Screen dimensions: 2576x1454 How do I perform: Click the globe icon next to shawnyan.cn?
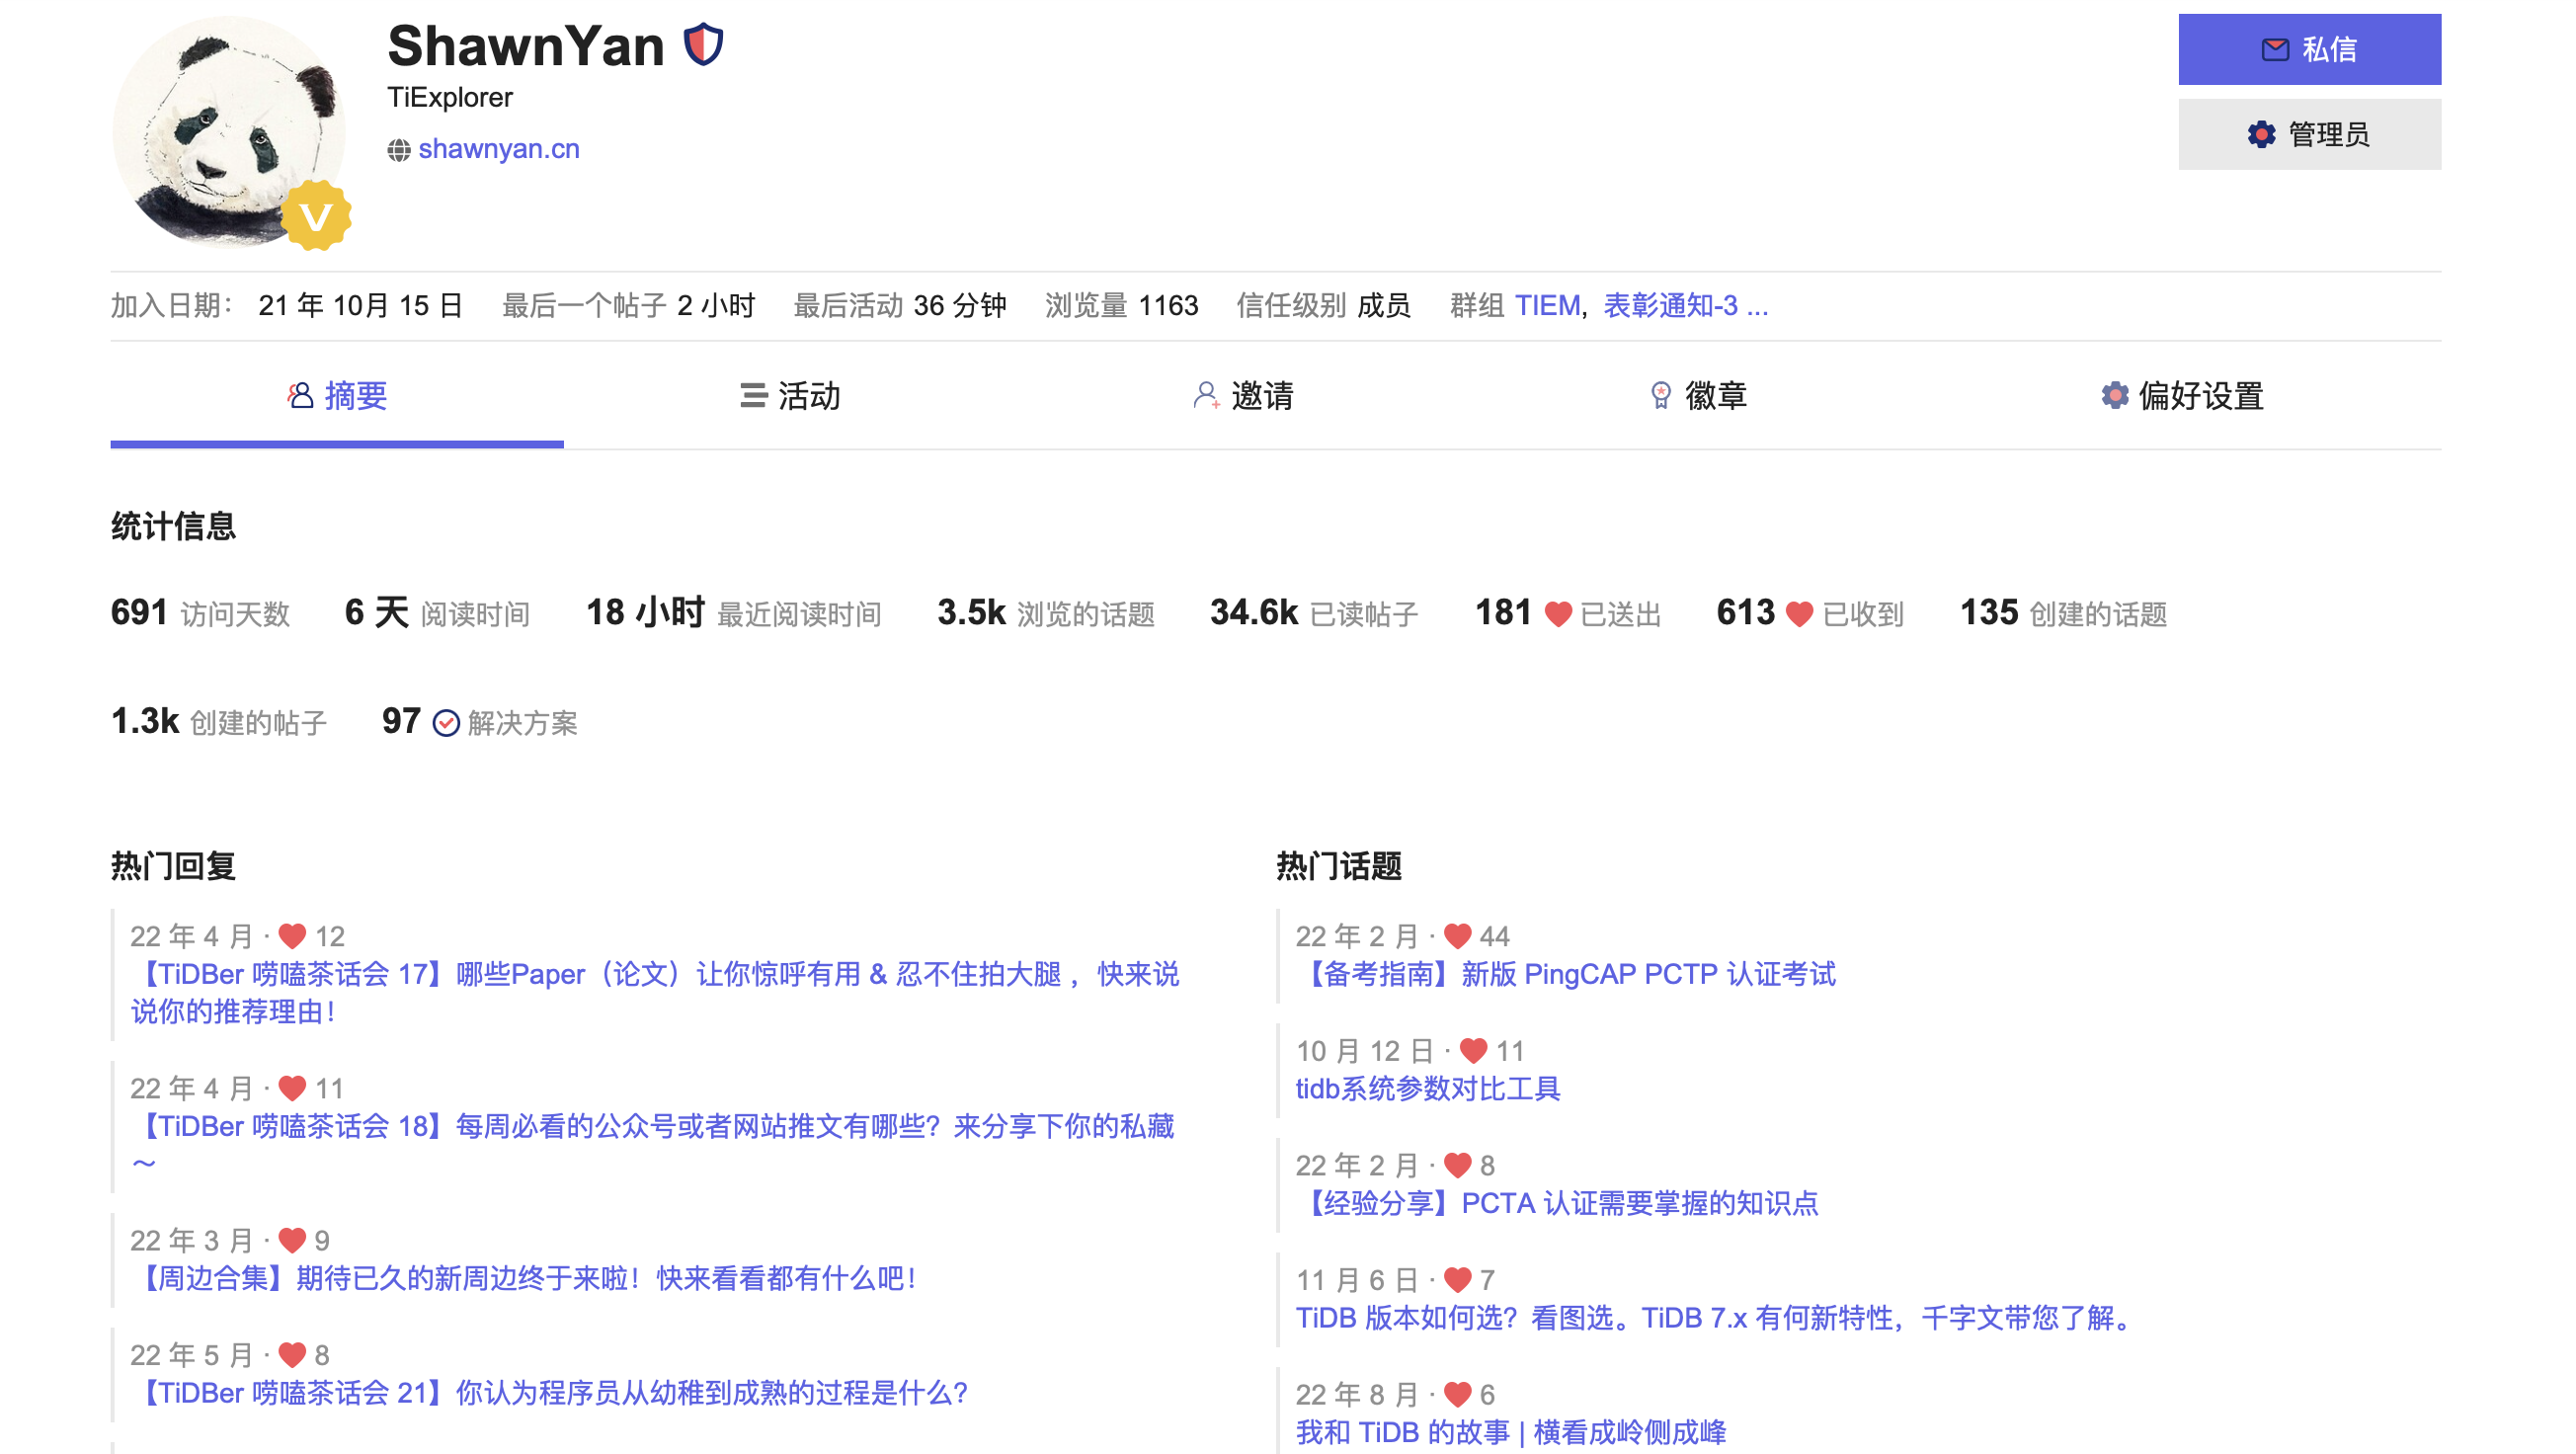pyautogui.click(x=399, y=150)
